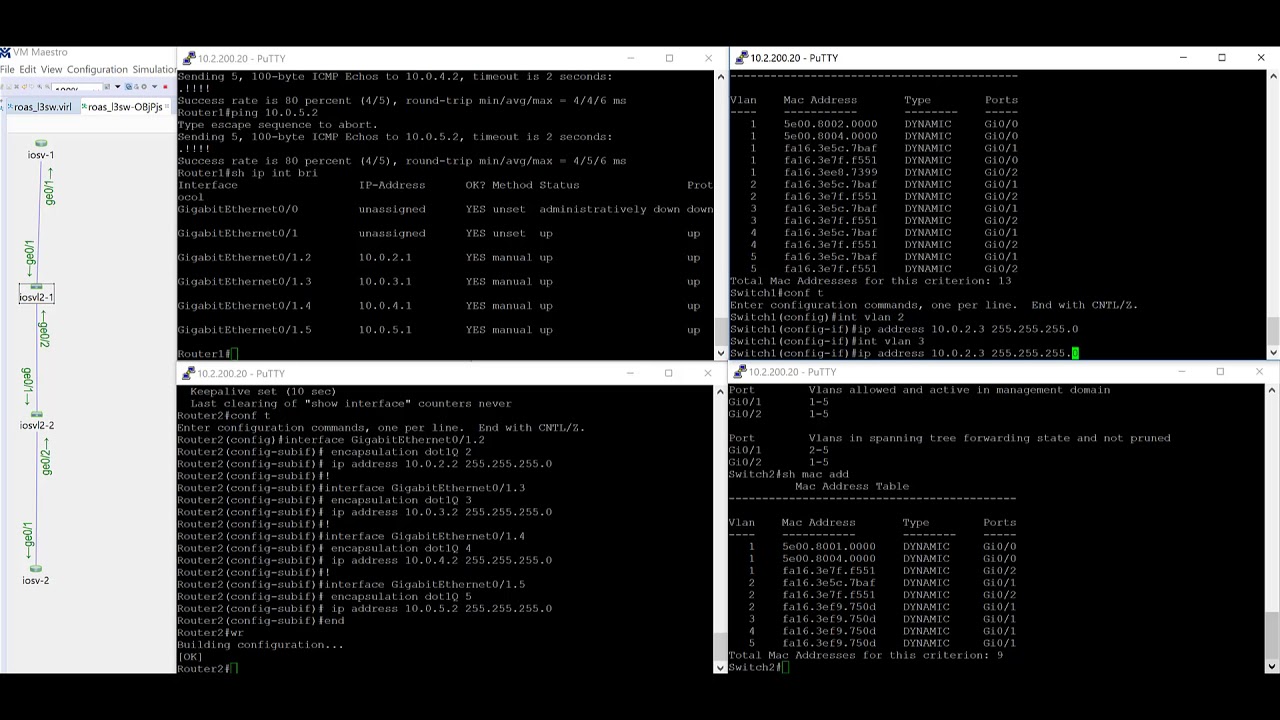Expand the toolbar dropdown arrow right of the zoom field
The width and height of the screenshot is (1280, 720).
pyautogui.click(x=117, y=88)
